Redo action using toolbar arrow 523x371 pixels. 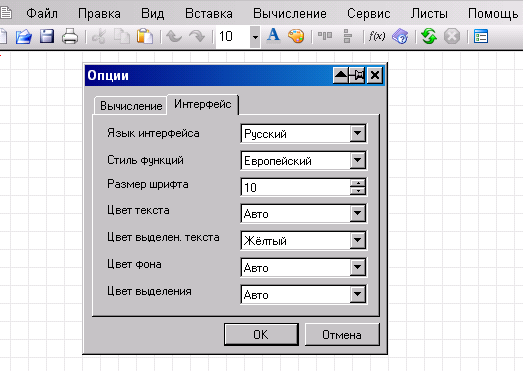click(x=197, y=36)
